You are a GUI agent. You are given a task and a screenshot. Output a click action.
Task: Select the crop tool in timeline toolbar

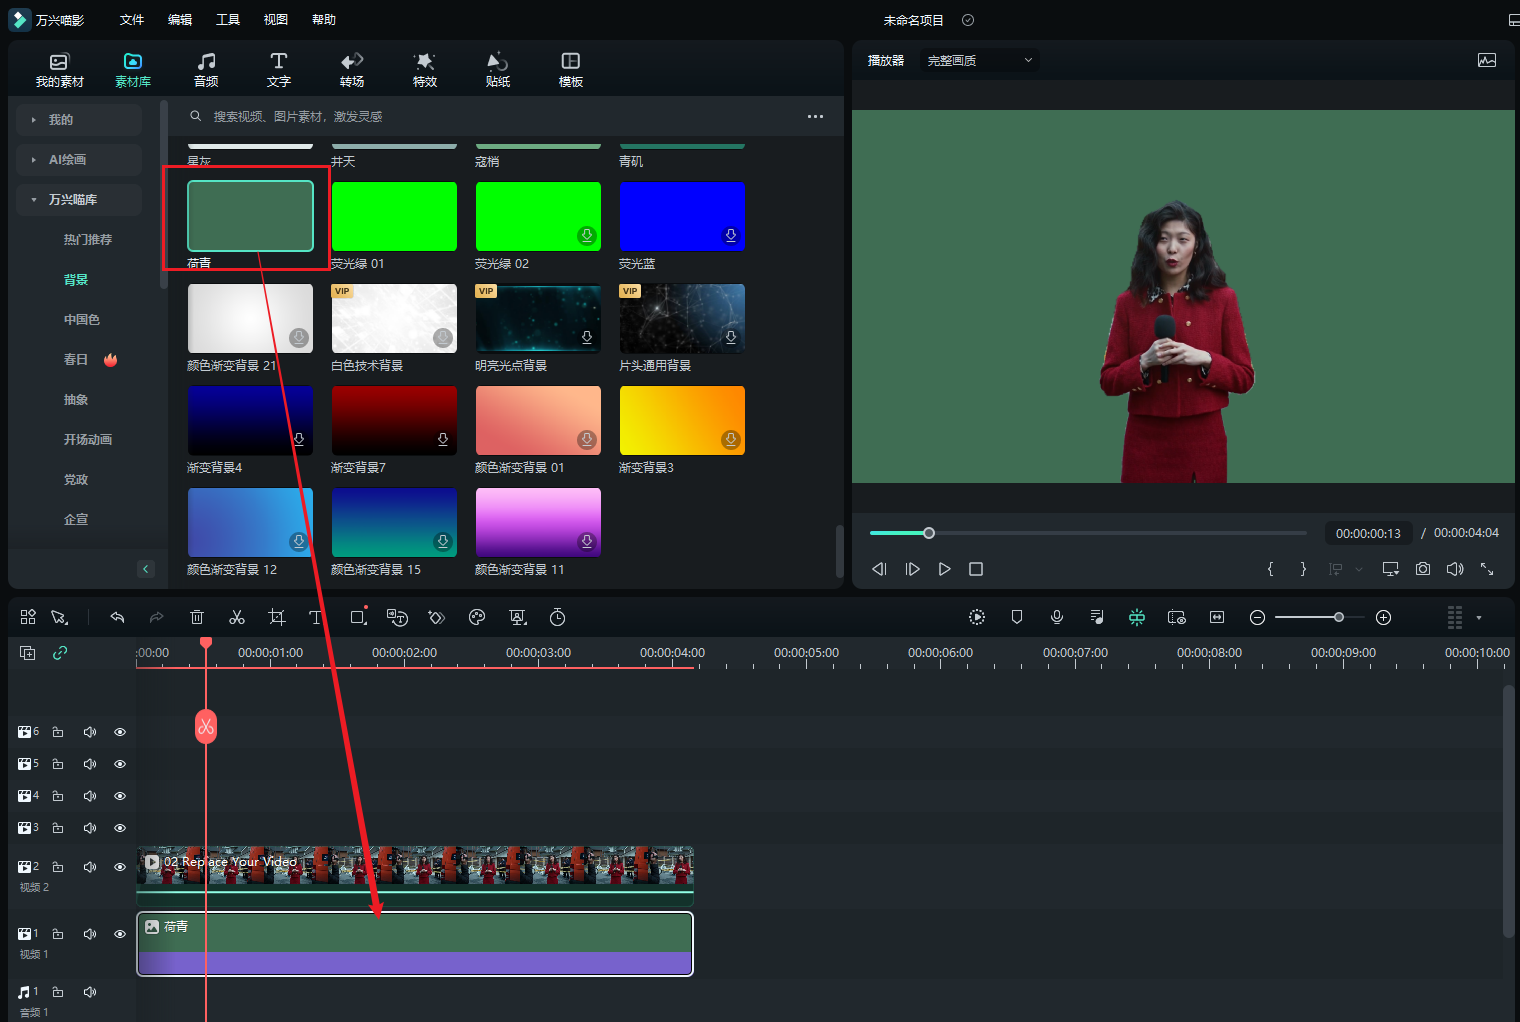click(x=277, y=618)
